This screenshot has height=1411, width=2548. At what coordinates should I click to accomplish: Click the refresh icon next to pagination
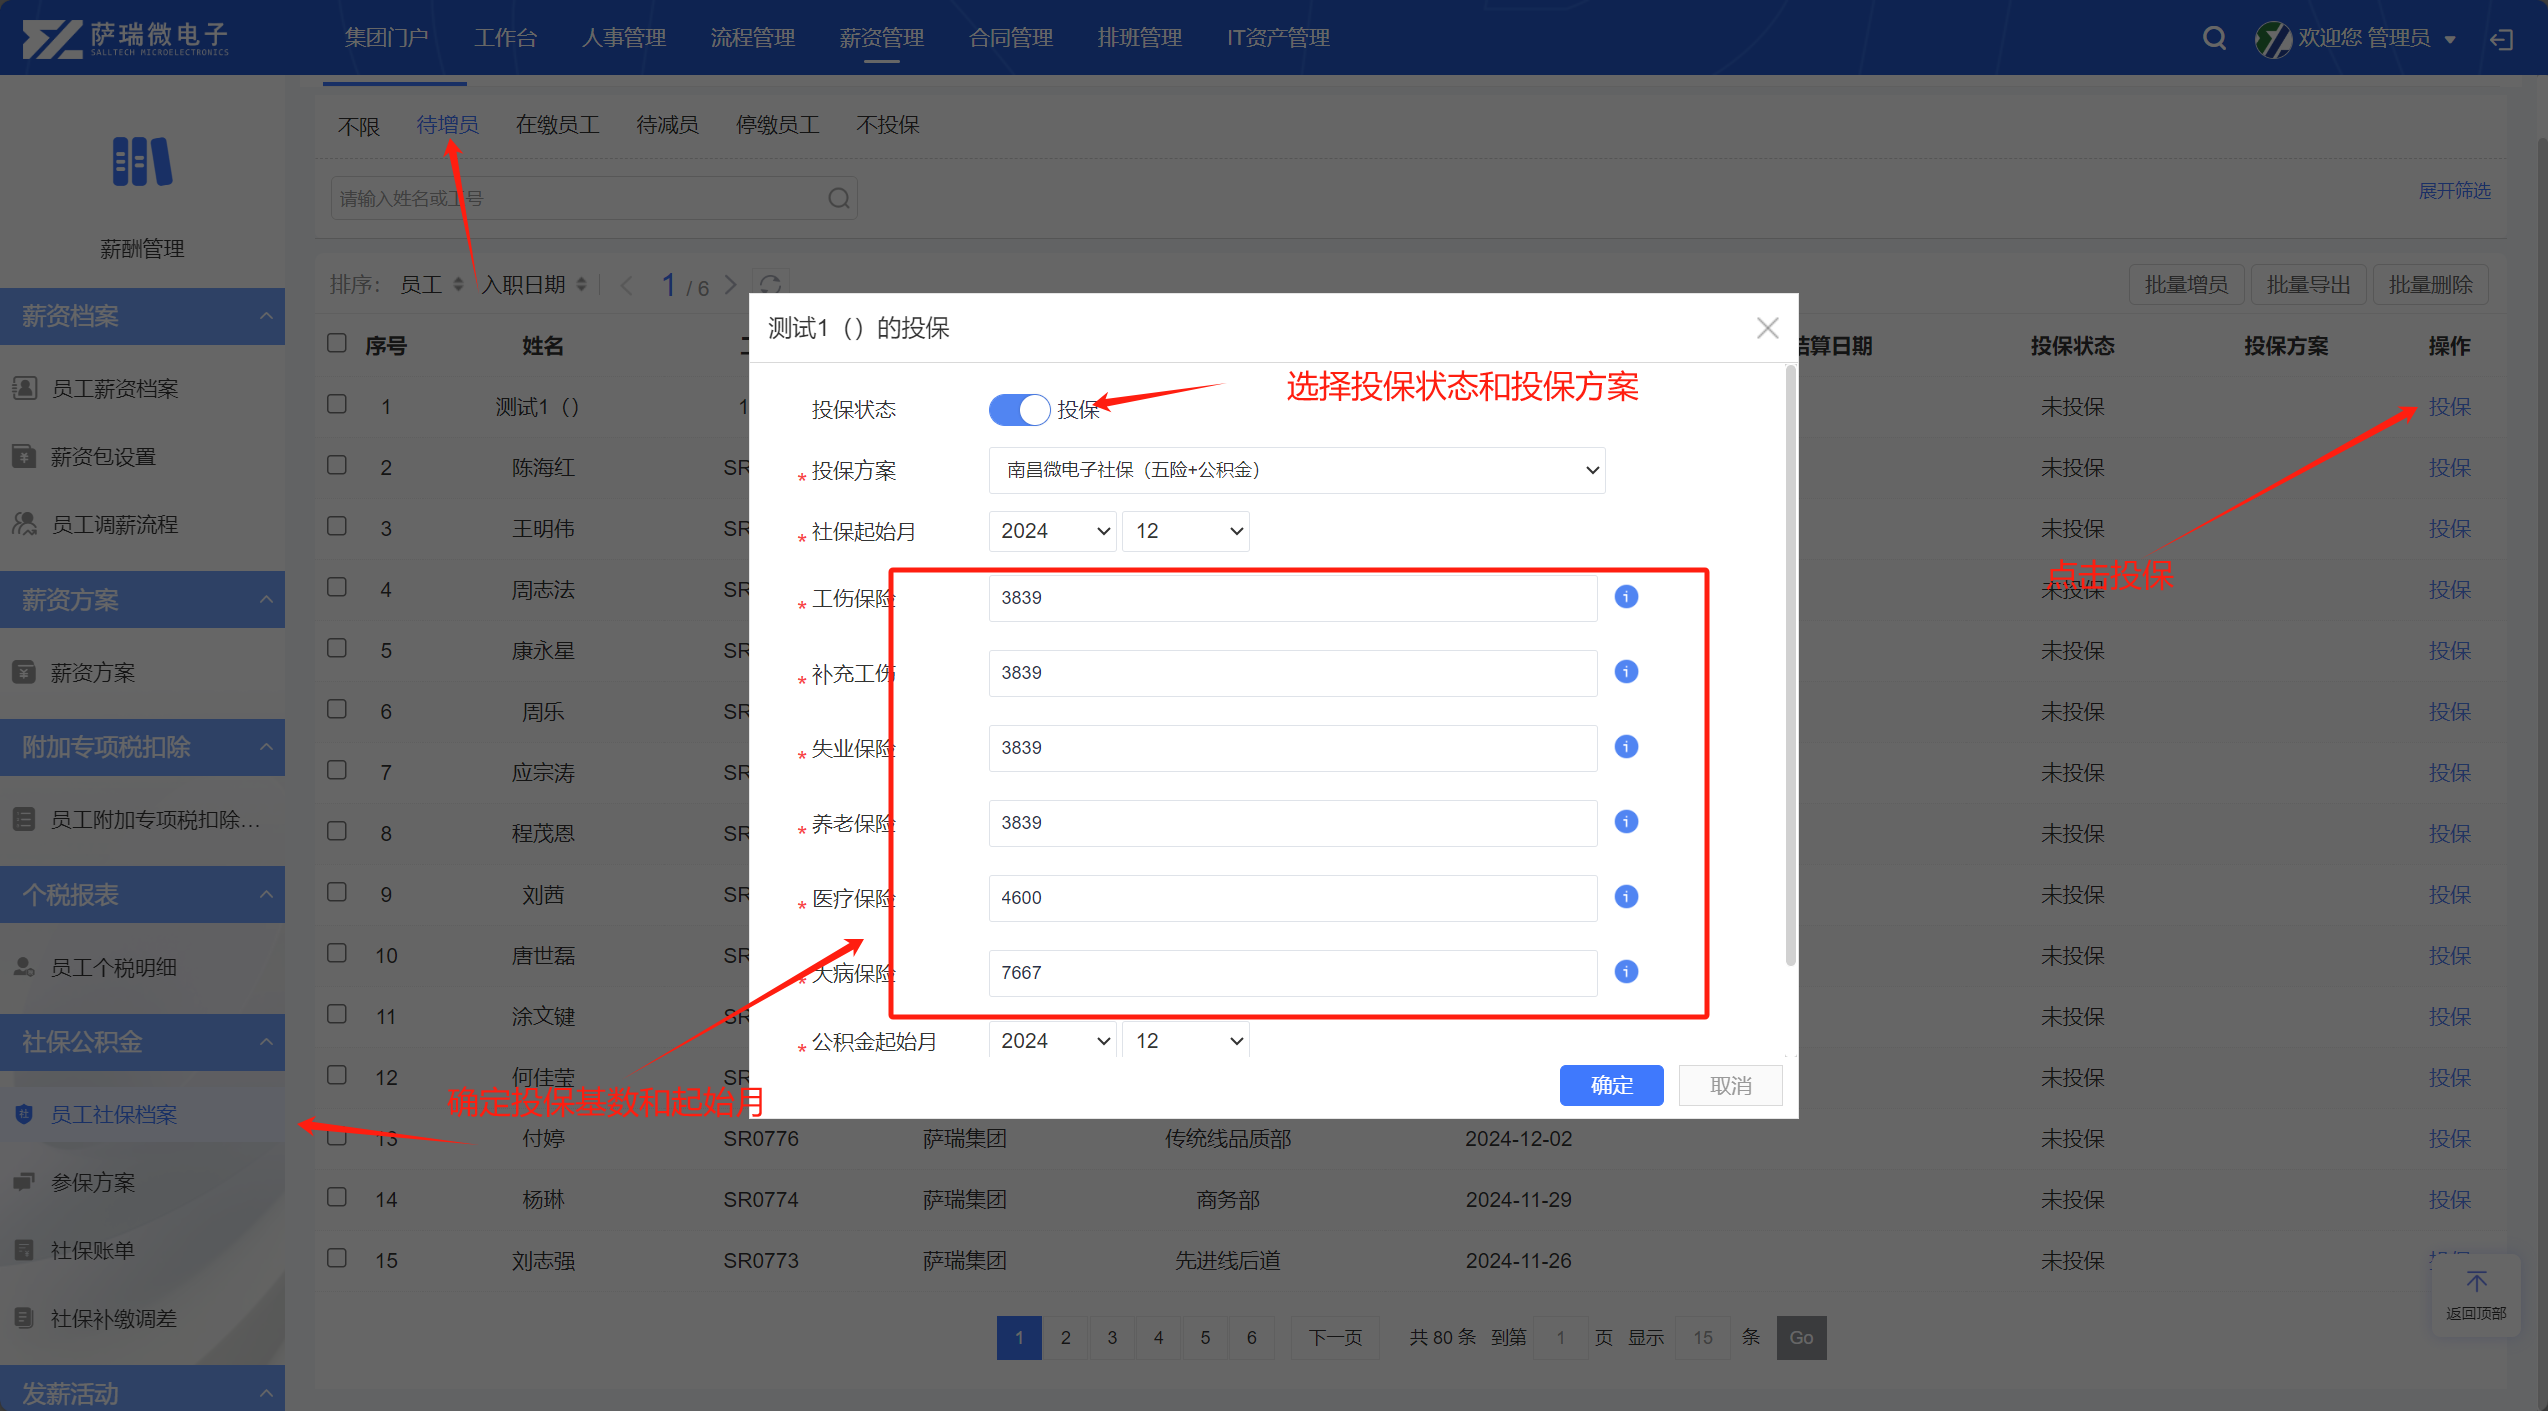pyautogui.click(x=770, y=285)
